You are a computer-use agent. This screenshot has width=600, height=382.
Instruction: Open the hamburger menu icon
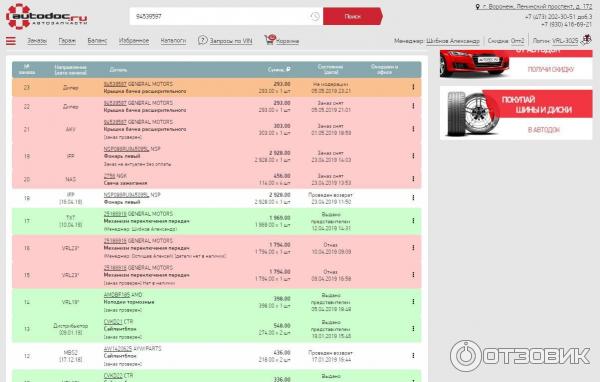[x=11, y=41]
